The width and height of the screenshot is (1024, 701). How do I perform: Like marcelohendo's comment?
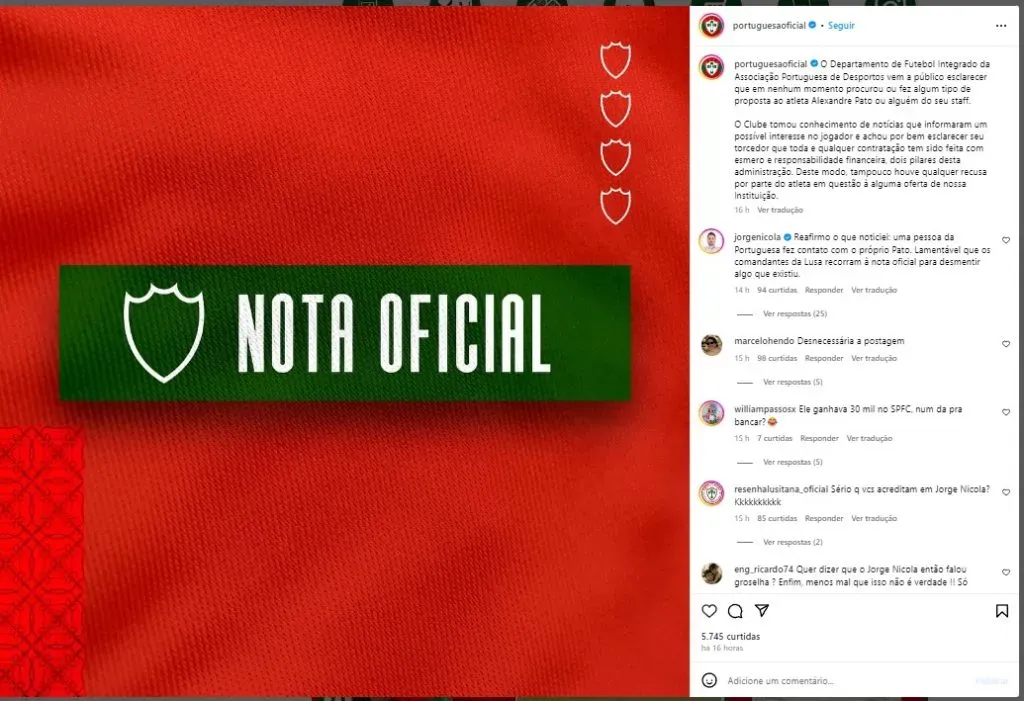click(1005, 343)
